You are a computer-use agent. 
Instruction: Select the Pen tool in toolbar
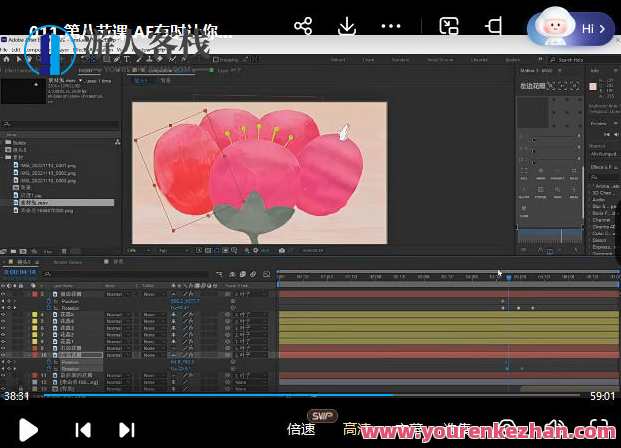(x=116, y=59)
